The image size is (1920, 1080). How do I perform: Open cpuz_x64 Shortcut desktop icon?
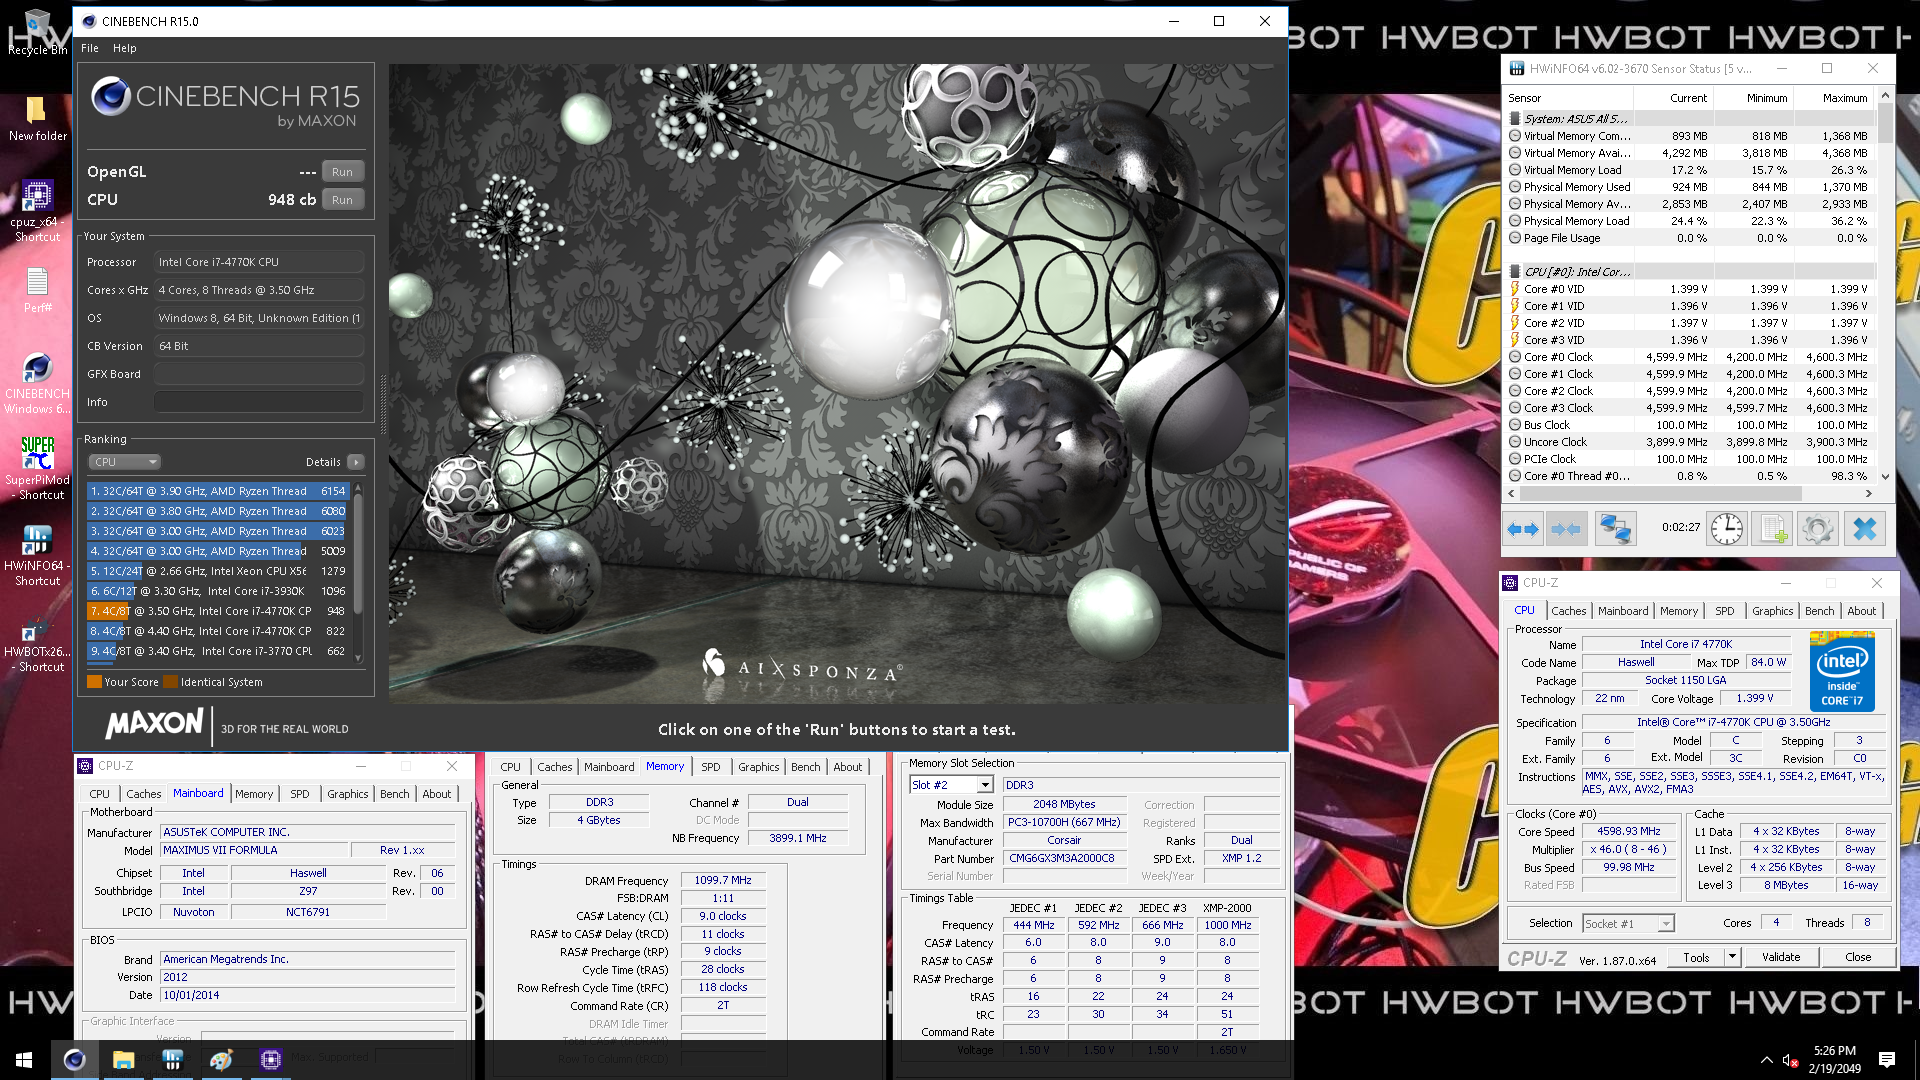[x=38, y=211]
